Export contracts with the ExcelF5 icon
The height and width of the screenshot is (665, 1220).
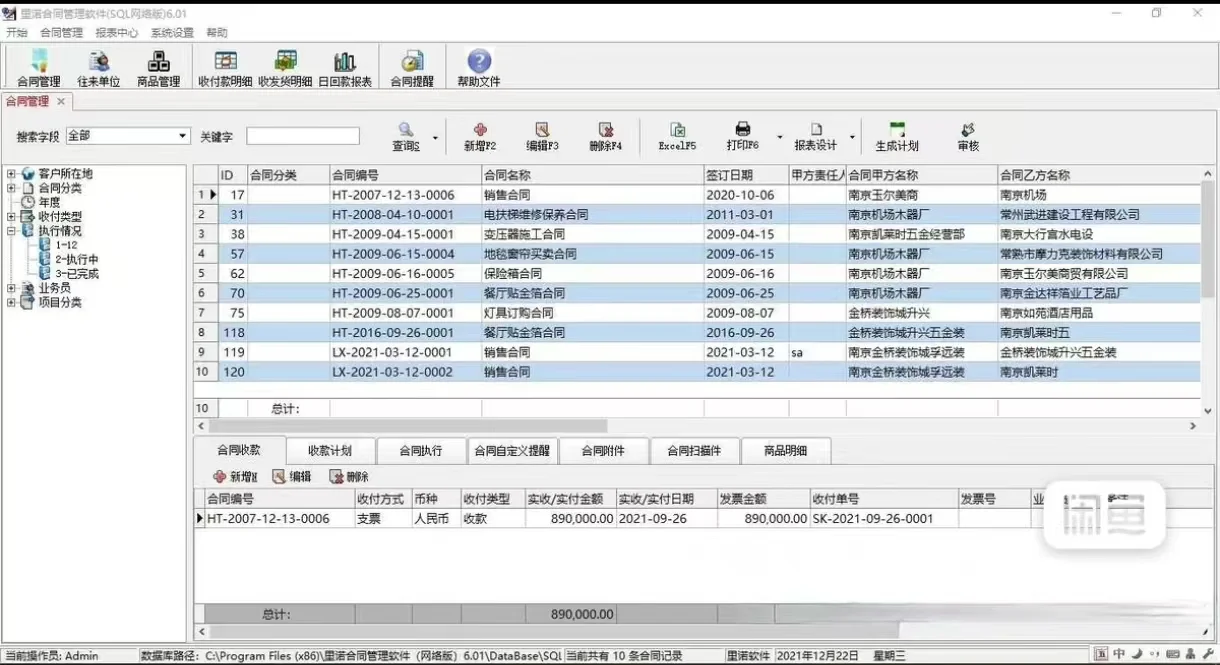click(x=677, y=136)
